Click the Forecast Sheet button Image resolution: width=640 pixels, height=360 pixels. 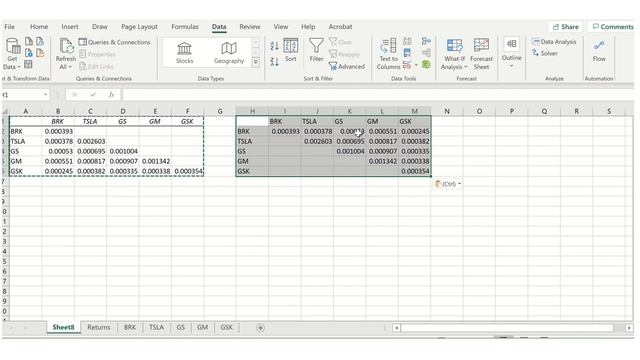pos(481,54)
